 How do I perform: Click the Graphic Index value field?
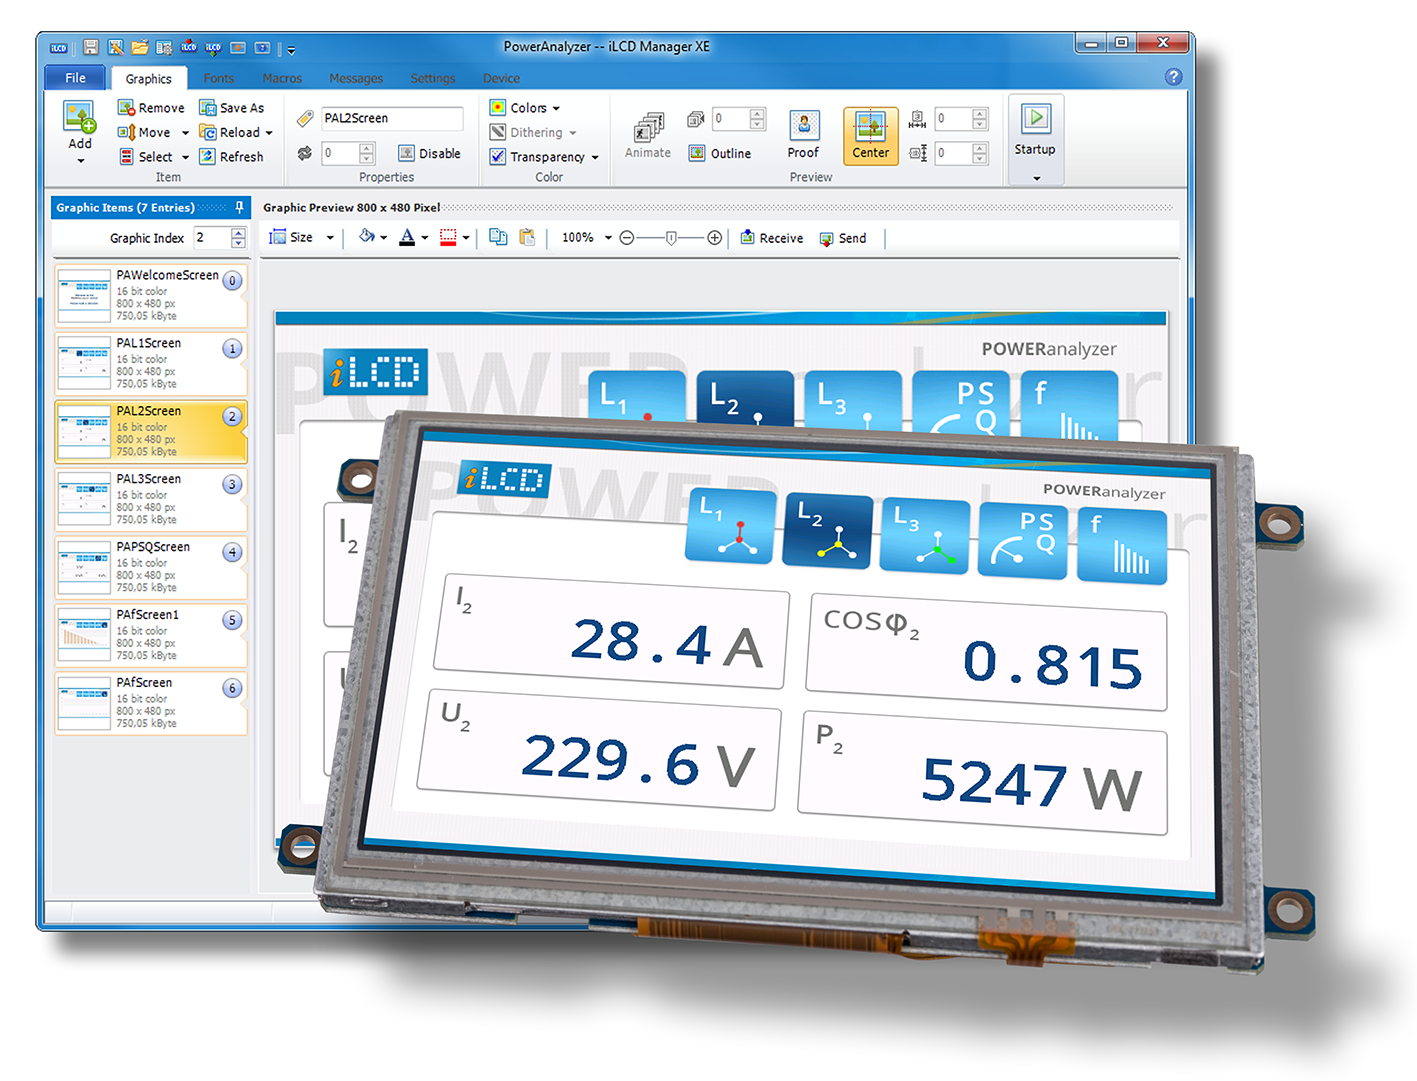[x=212, y=238]
